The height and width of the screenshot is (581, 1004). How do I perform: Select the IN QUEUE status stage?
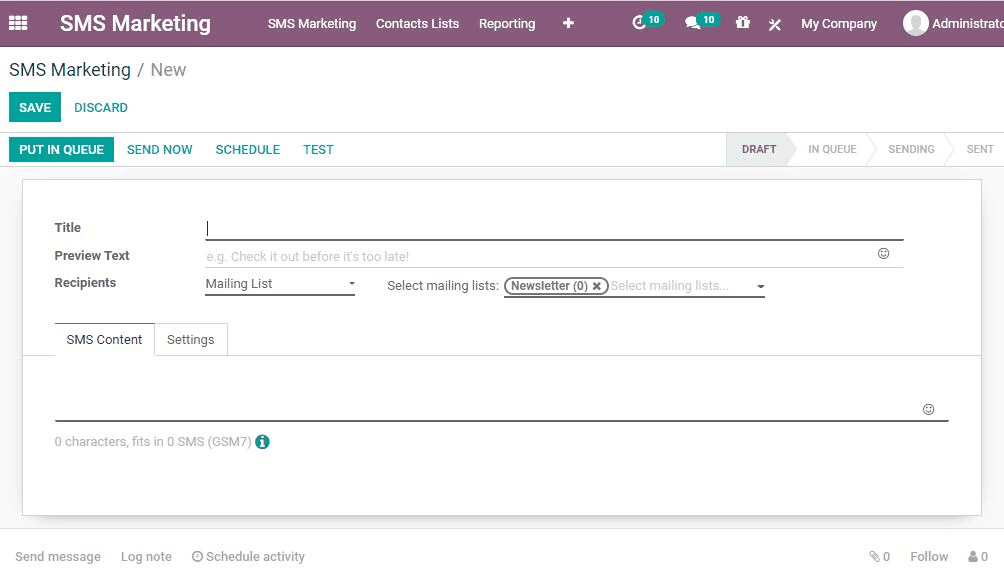pos(832,149)
